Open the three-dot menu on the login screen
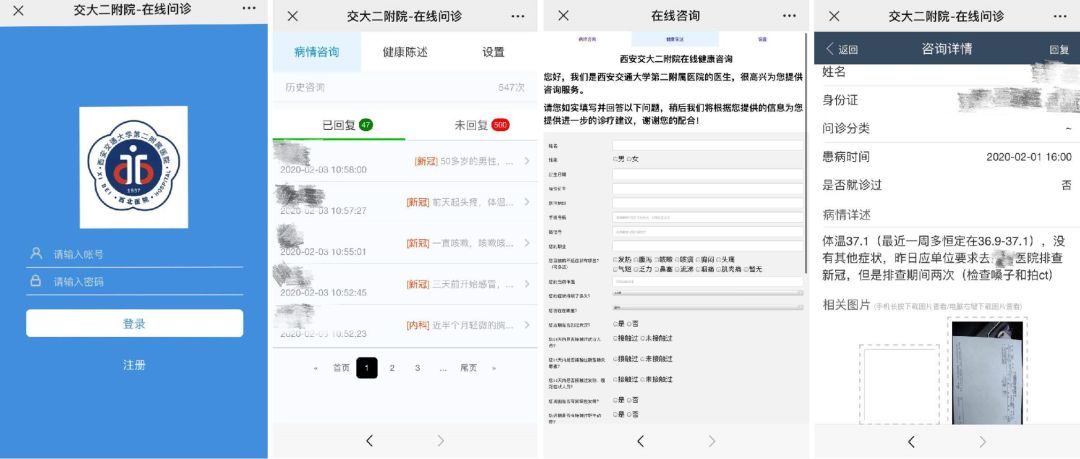 tap(249, 8)
